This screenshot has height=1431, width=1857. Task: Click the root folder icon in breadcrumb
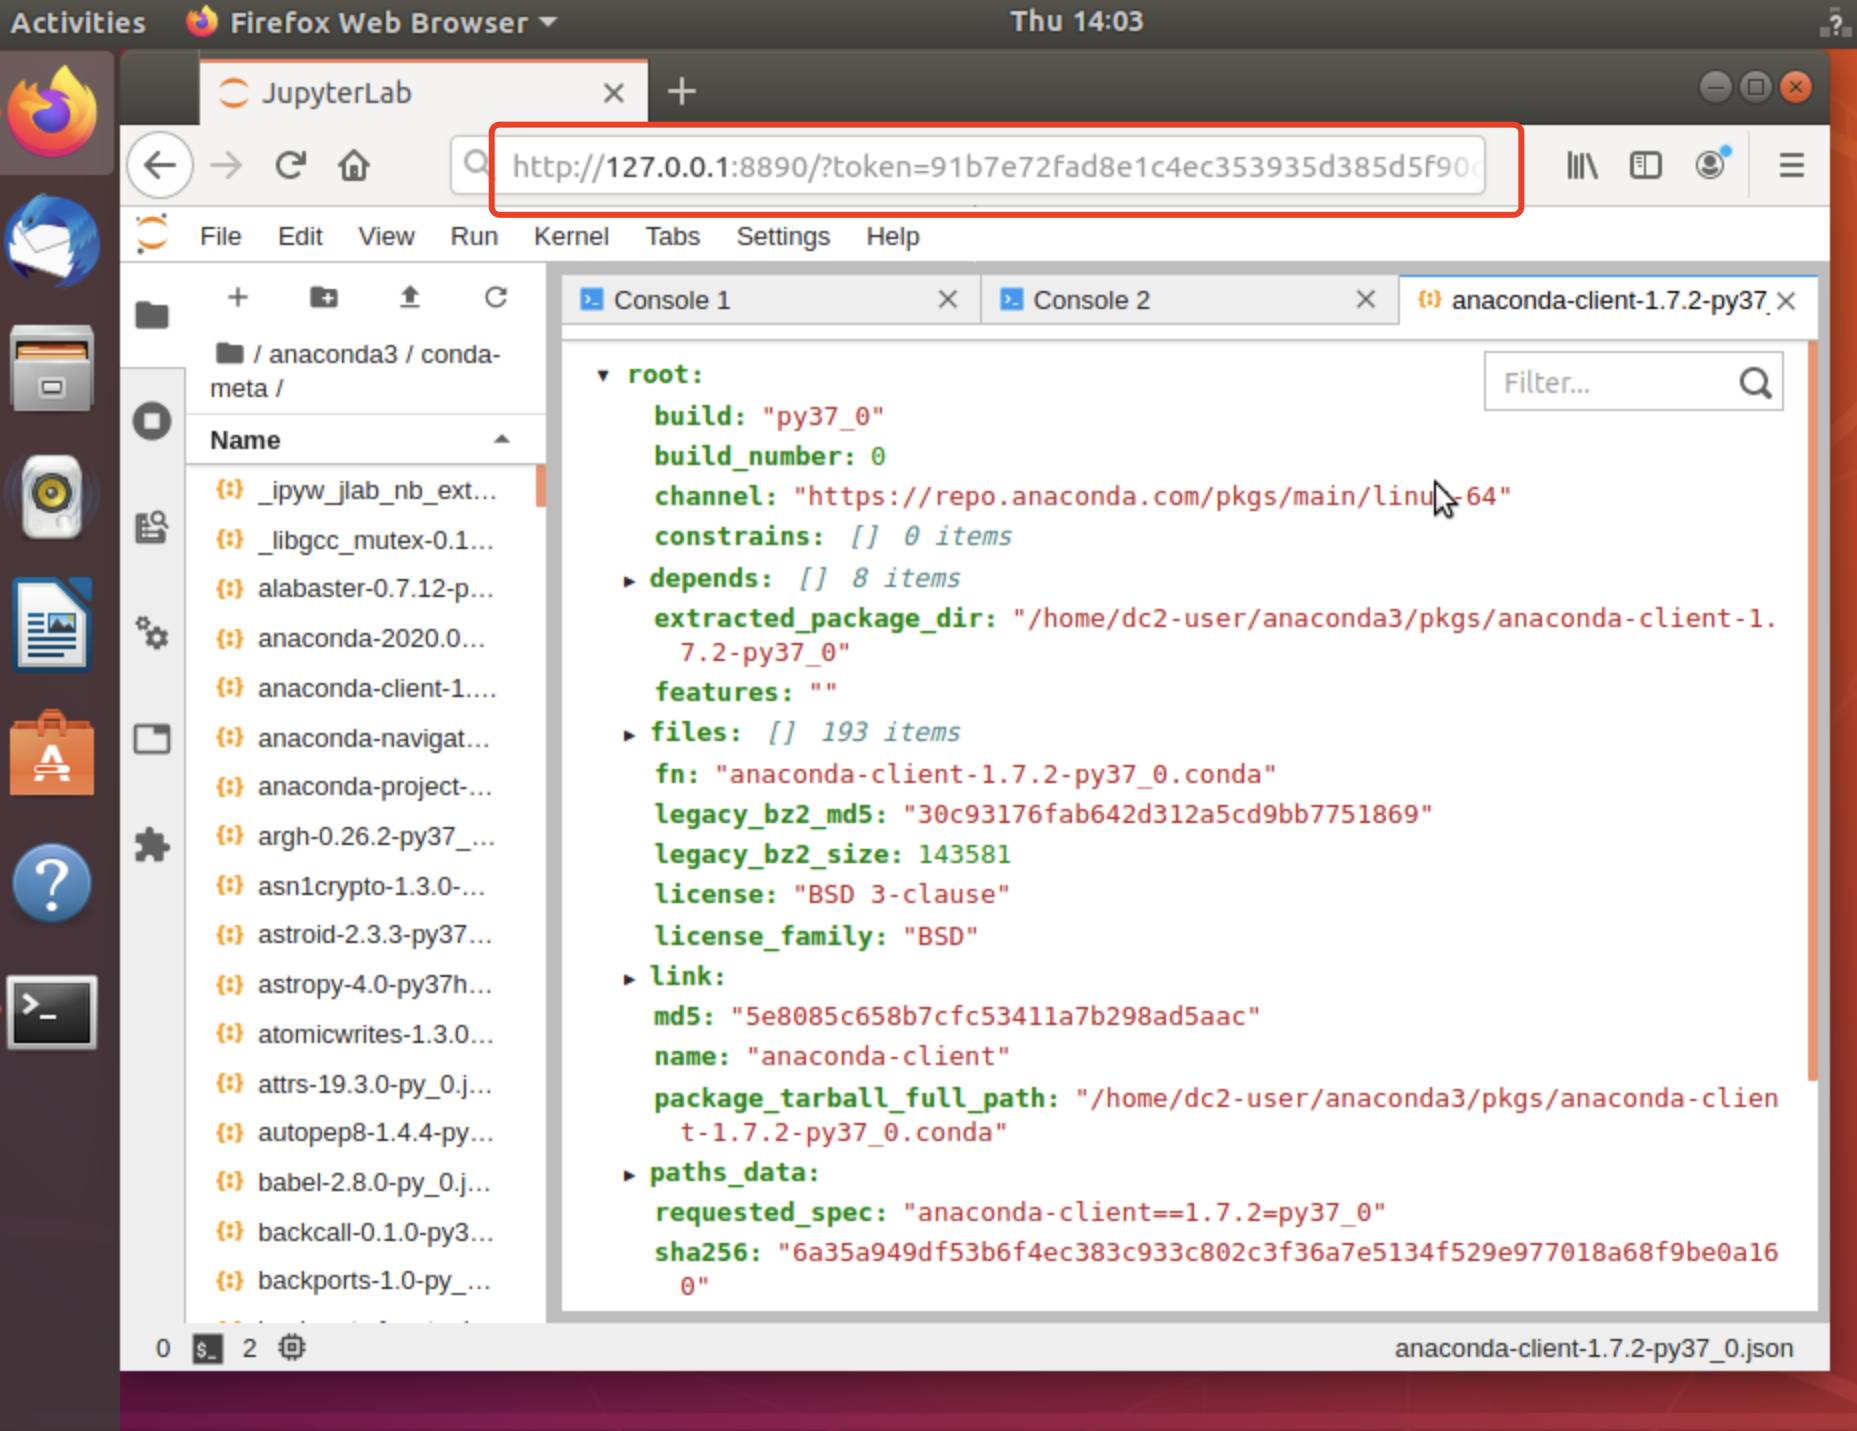point(230,353)
